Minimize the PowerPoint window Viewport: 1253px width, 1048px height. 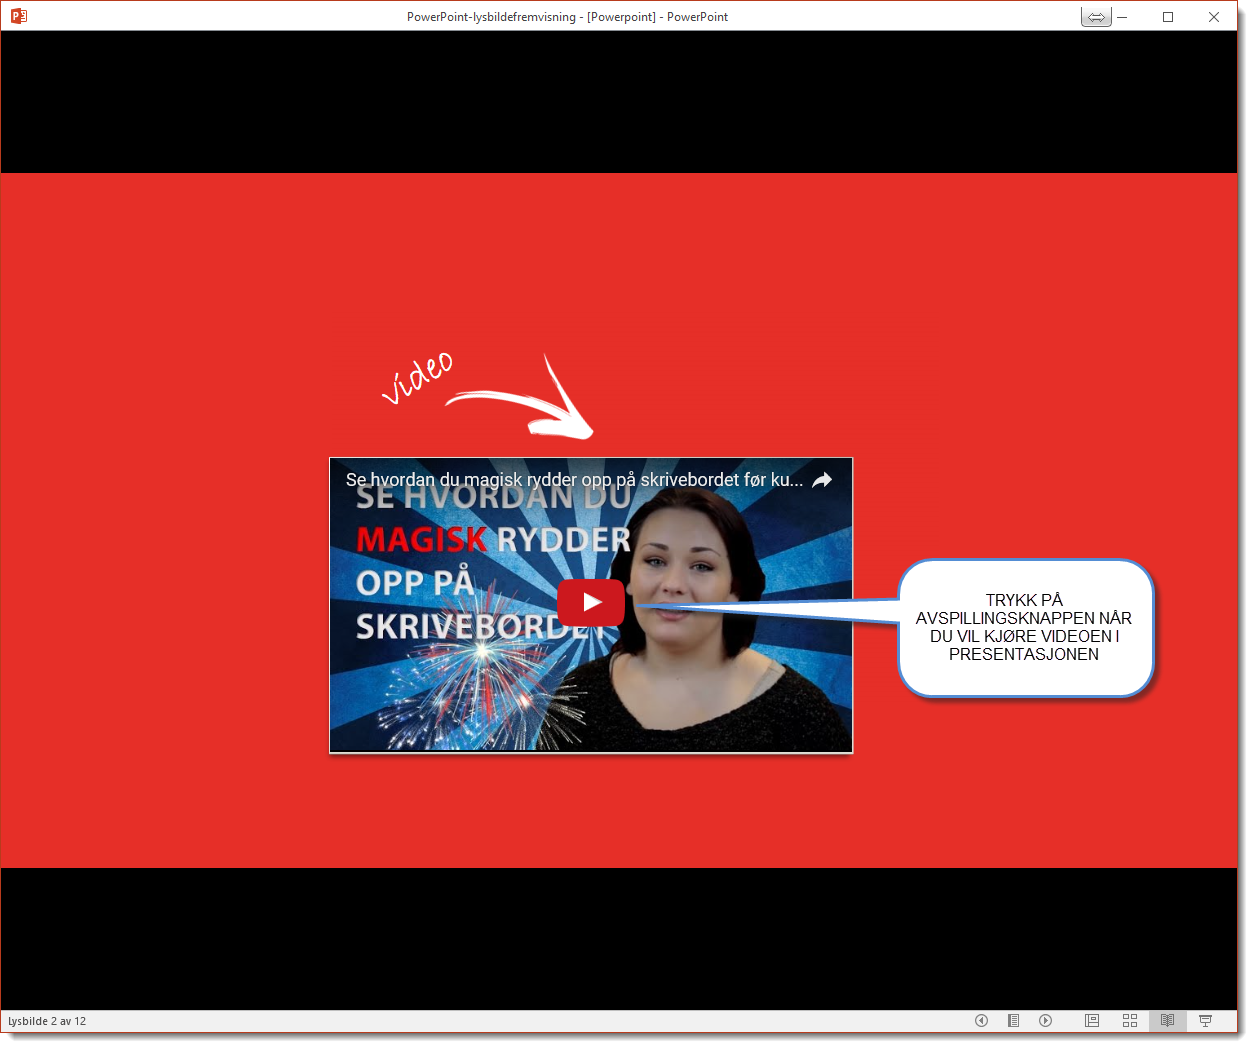(1123, 17)
